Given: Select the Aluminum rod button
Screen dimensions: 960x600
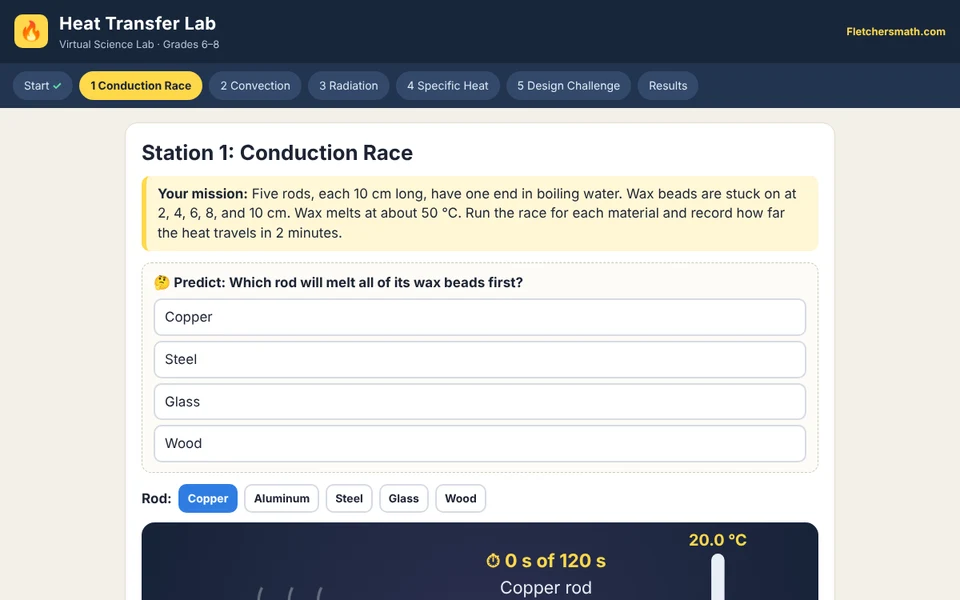Looking at the screenshot, I should (x=282, y=498).
